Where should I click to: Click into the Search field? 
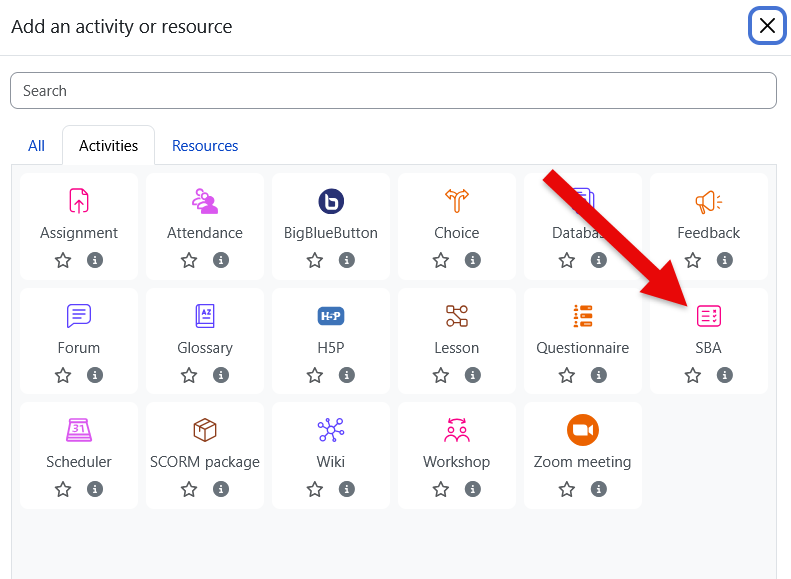tap(393, 91)
